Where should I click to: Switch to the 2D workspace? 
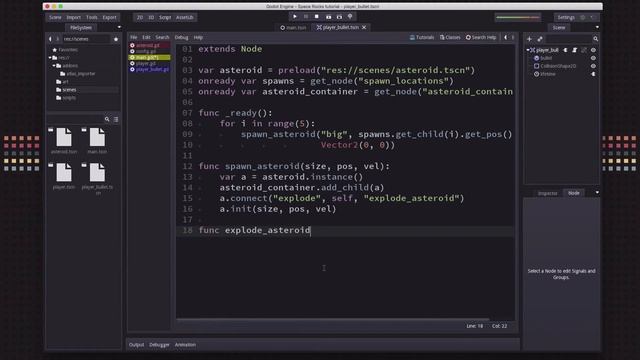140,17
